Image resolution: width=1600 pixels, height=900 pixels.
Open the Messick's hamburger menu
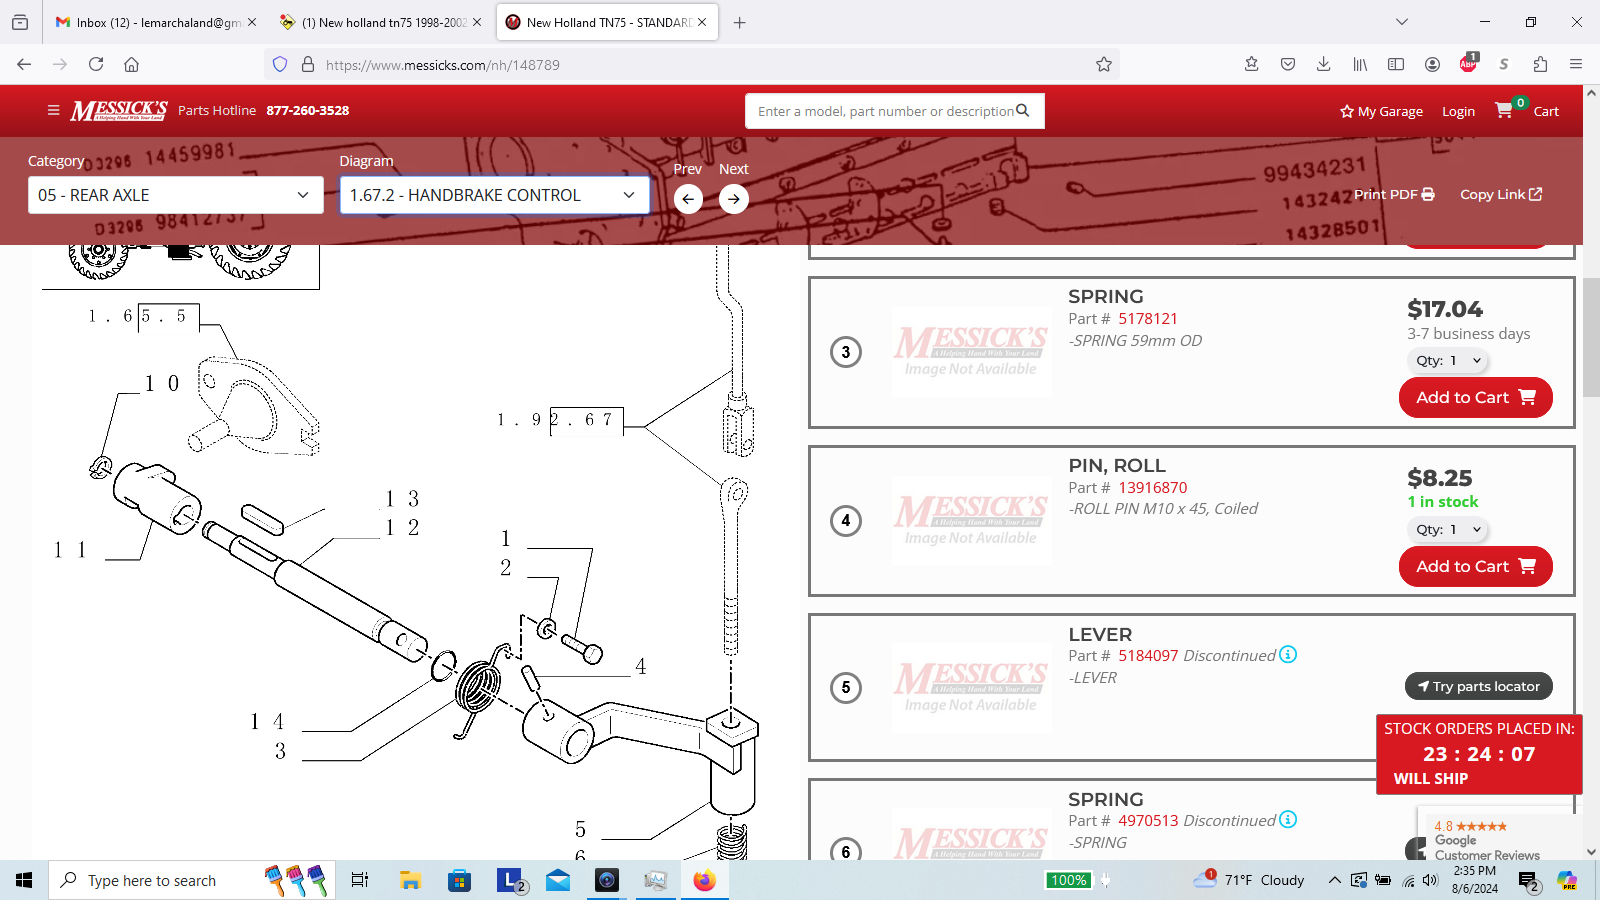[x=53, y=111]
